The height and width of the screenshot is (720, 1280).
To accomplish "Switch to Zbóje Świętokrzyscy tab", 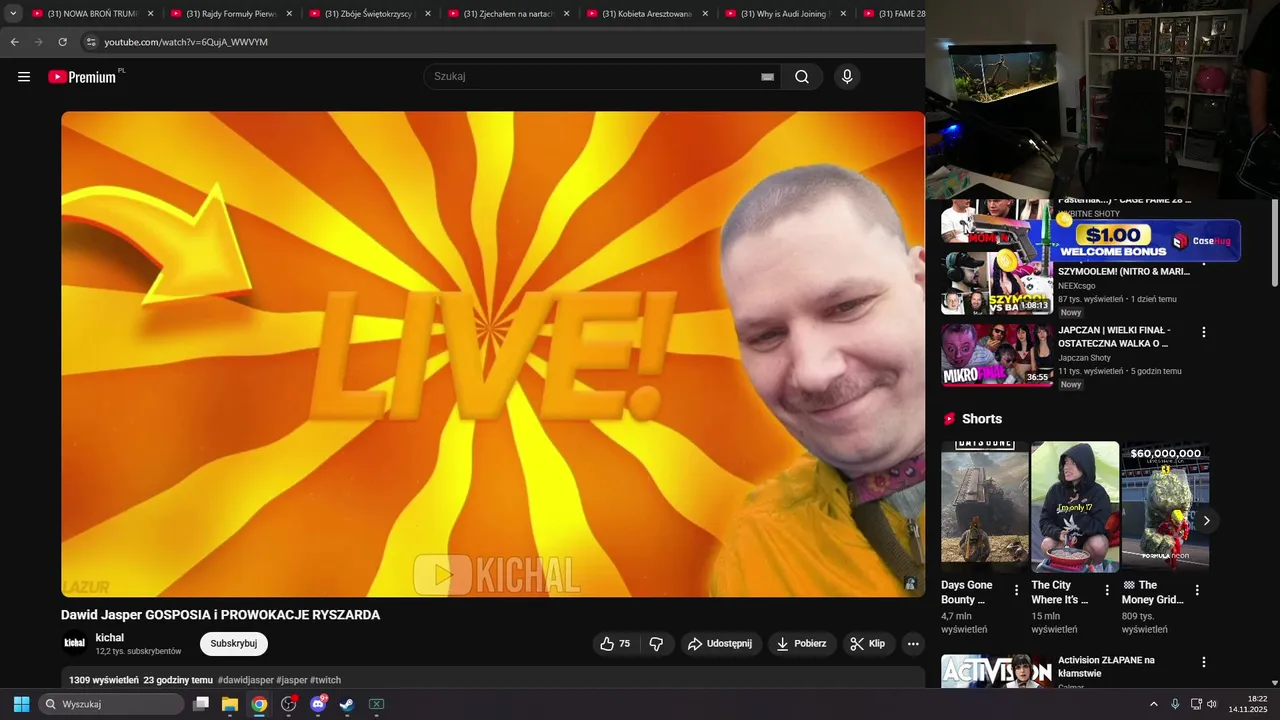I will 369,14.
